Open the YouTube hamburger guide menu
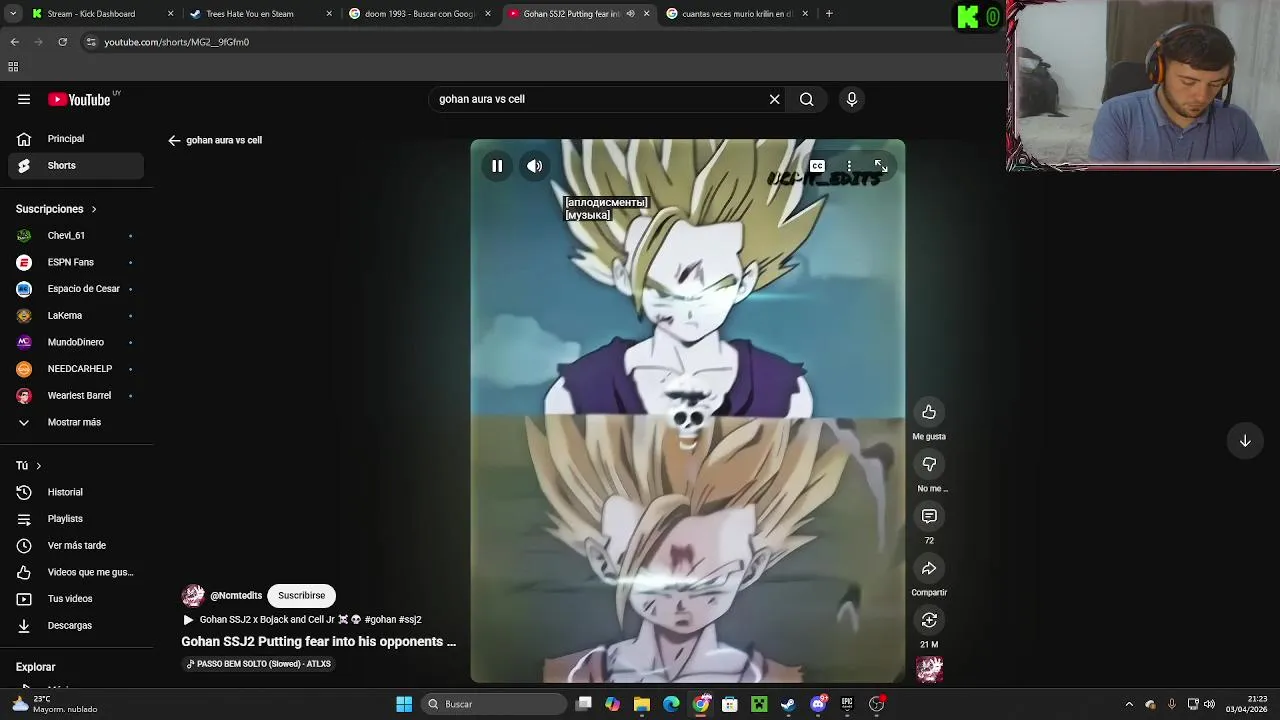The width and height of the screenshot is (1280, 720). (x=24, y=99)
